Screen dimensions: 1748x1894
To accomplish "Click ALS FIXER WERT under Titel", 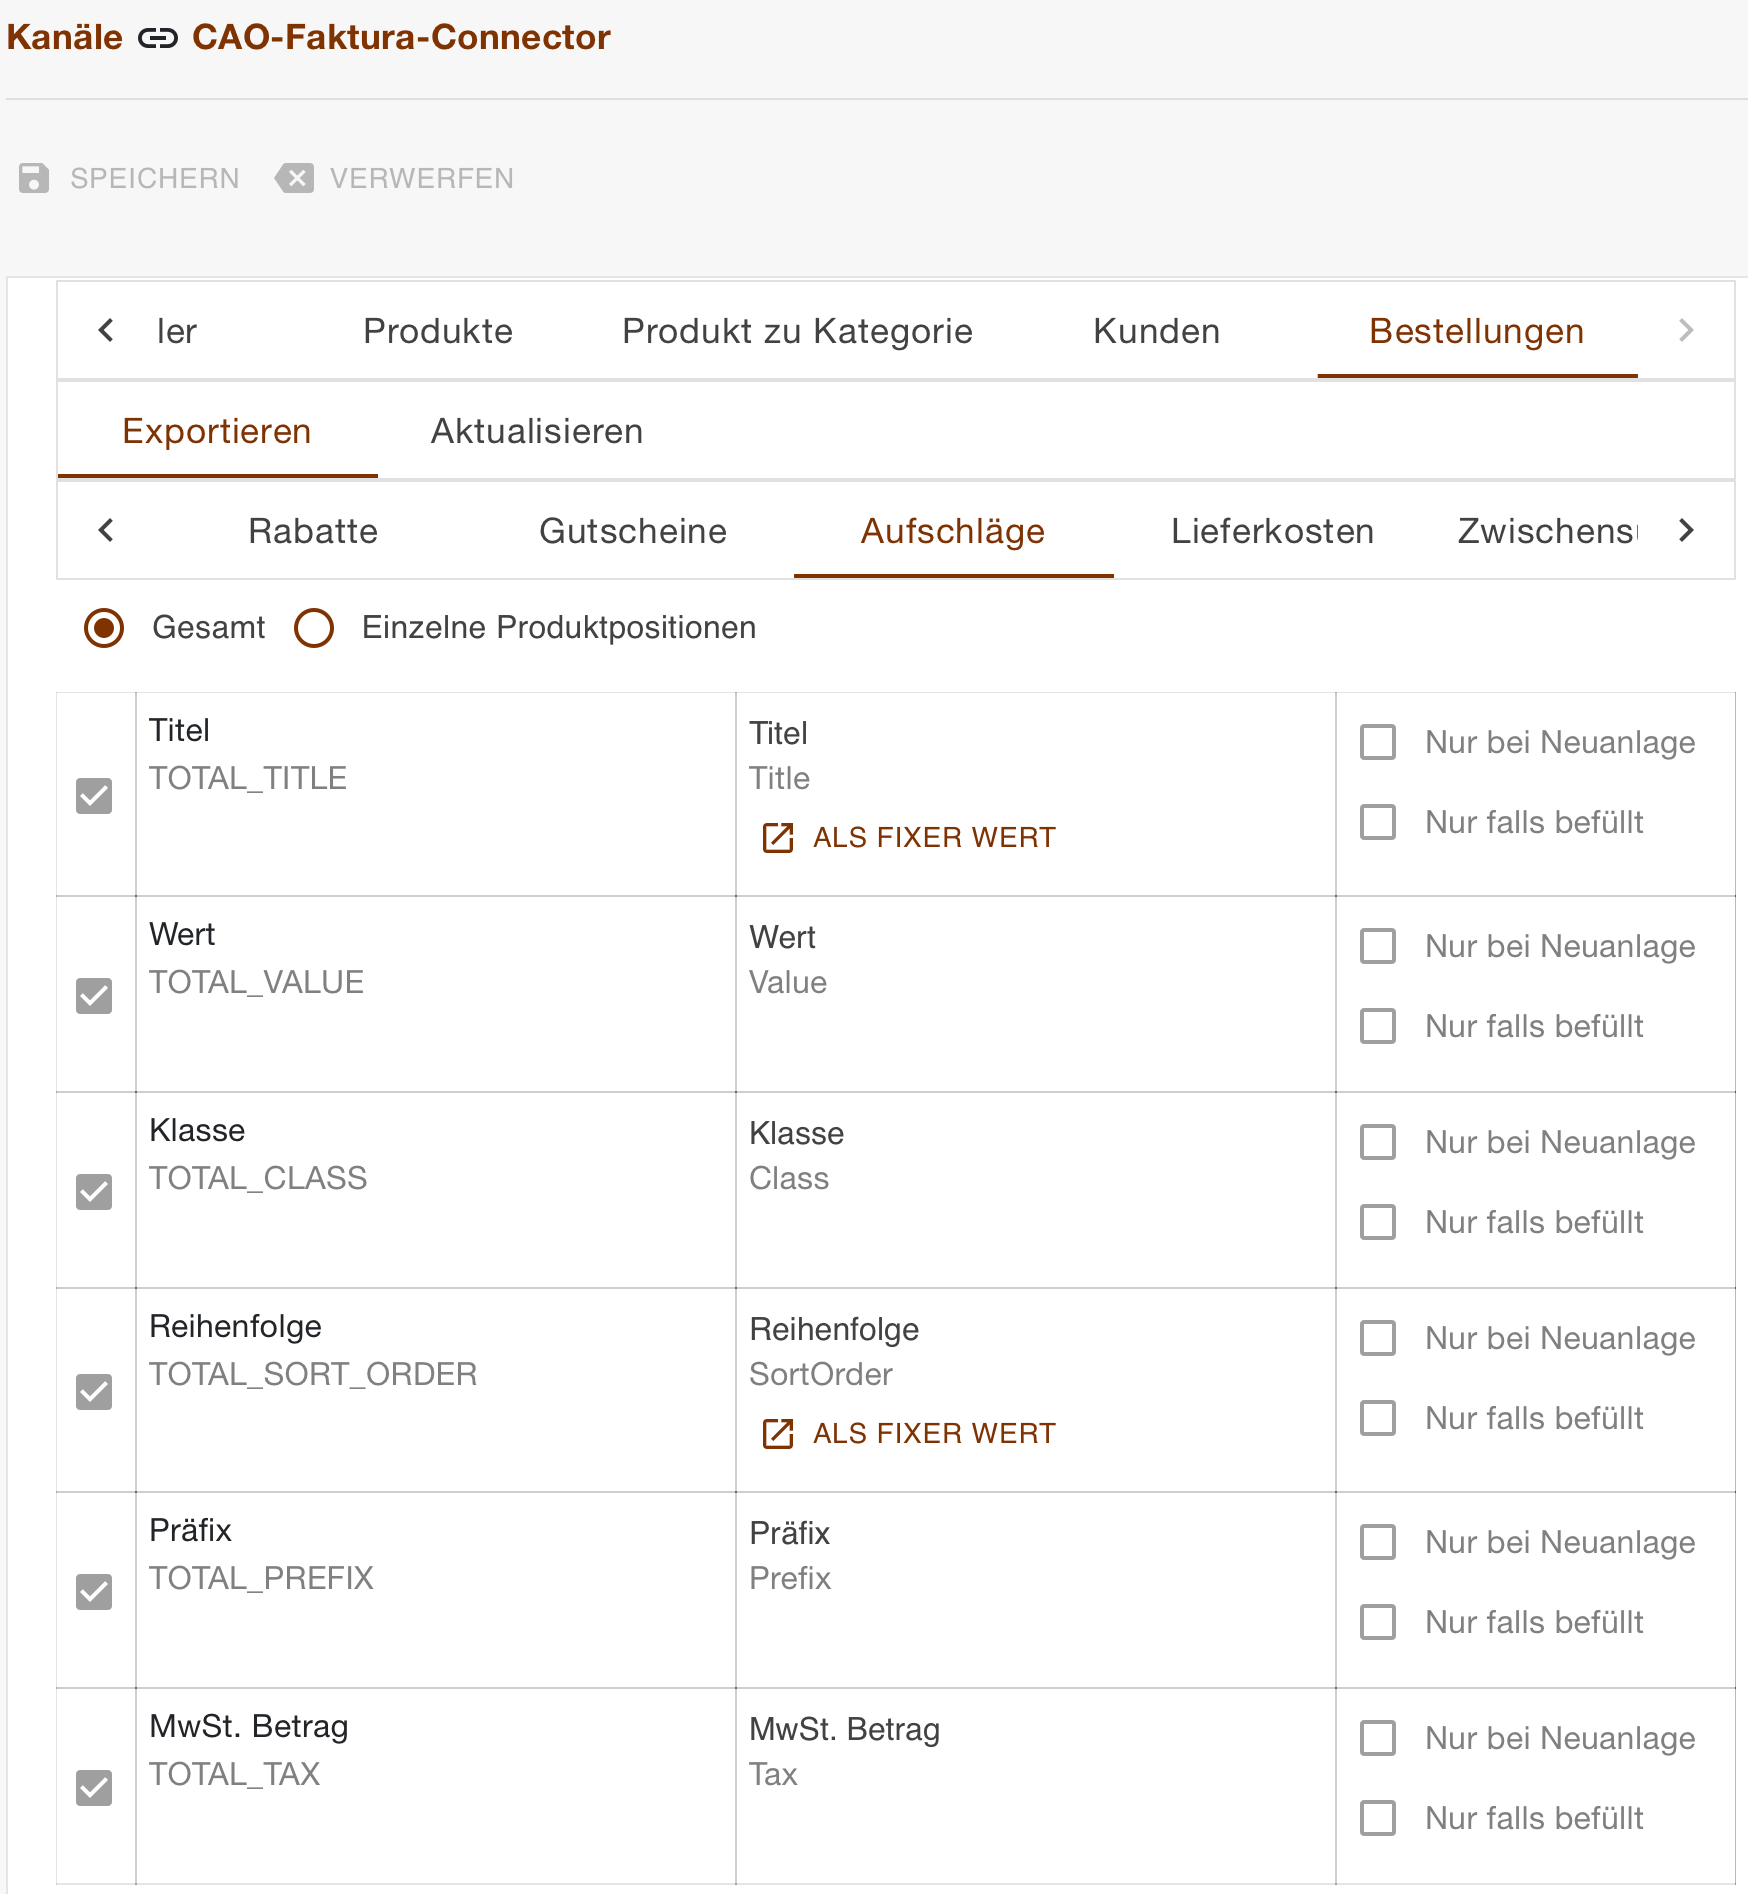I will click(x=932, y=837).
